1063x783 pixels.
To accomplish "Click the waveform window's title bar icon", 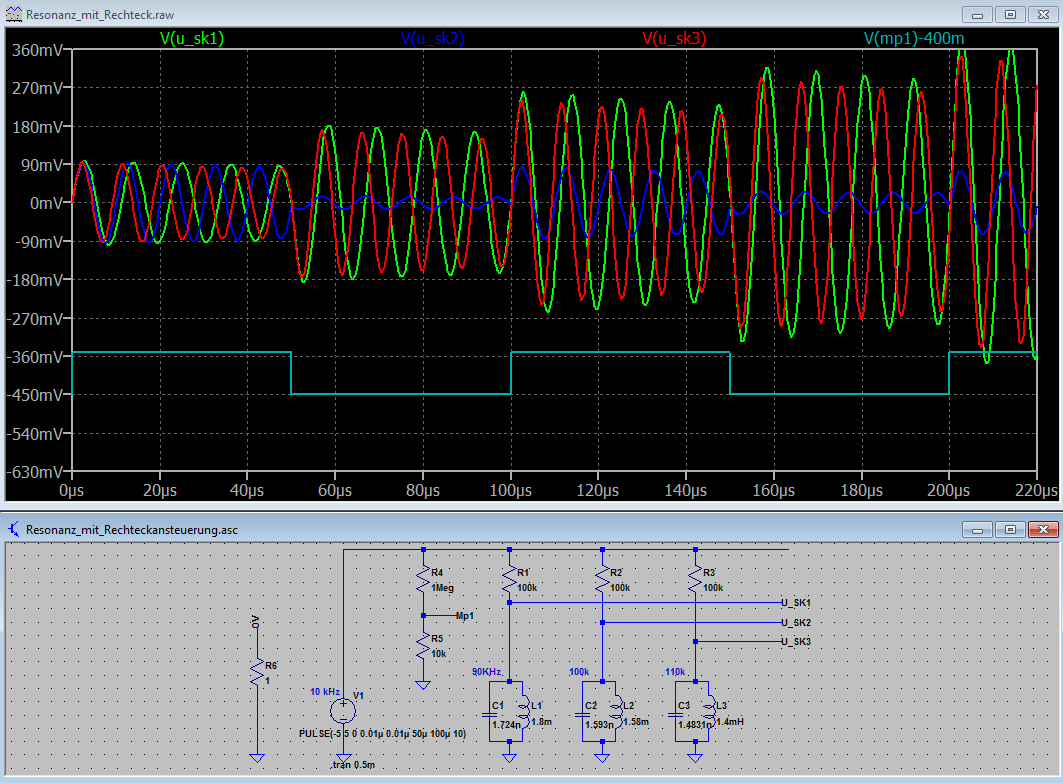I will (15, 15).
